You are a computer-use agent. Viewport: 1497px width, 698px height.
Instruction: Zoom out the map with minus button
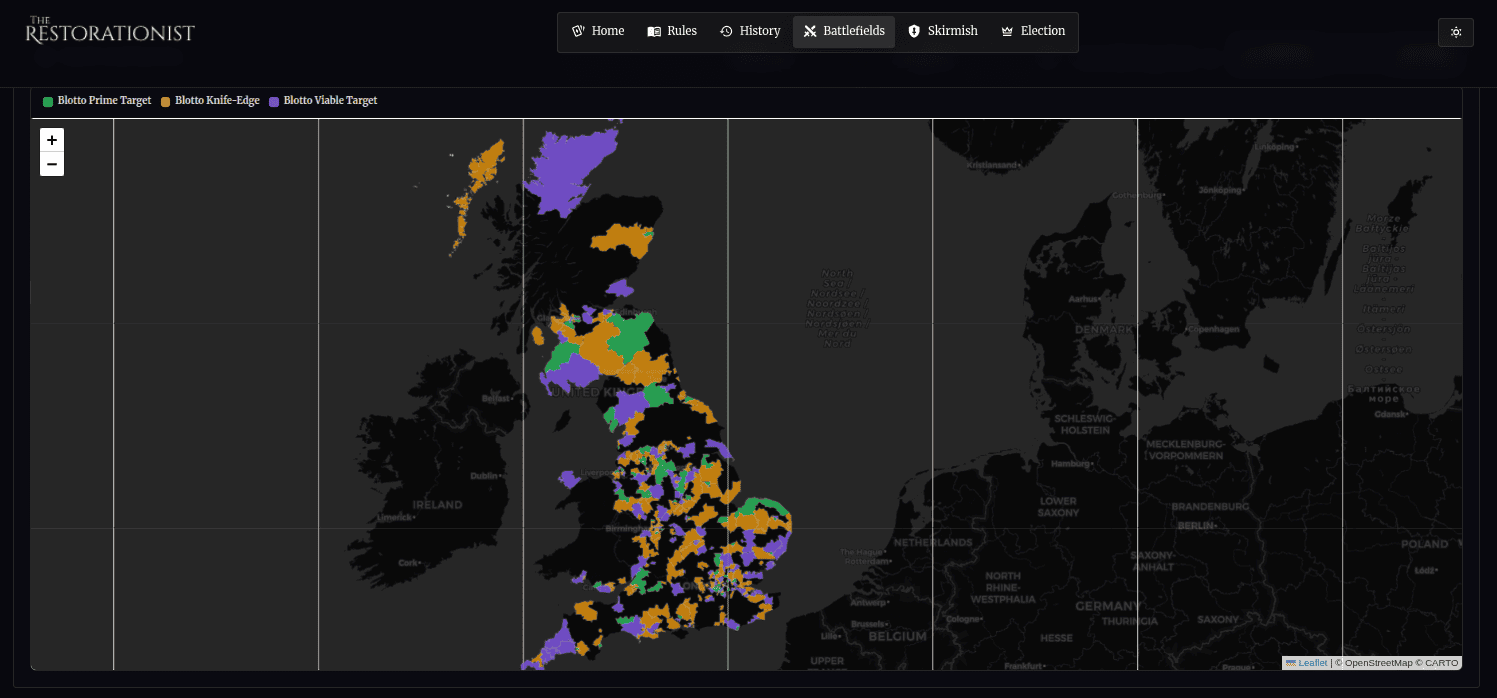coord(52,164)
